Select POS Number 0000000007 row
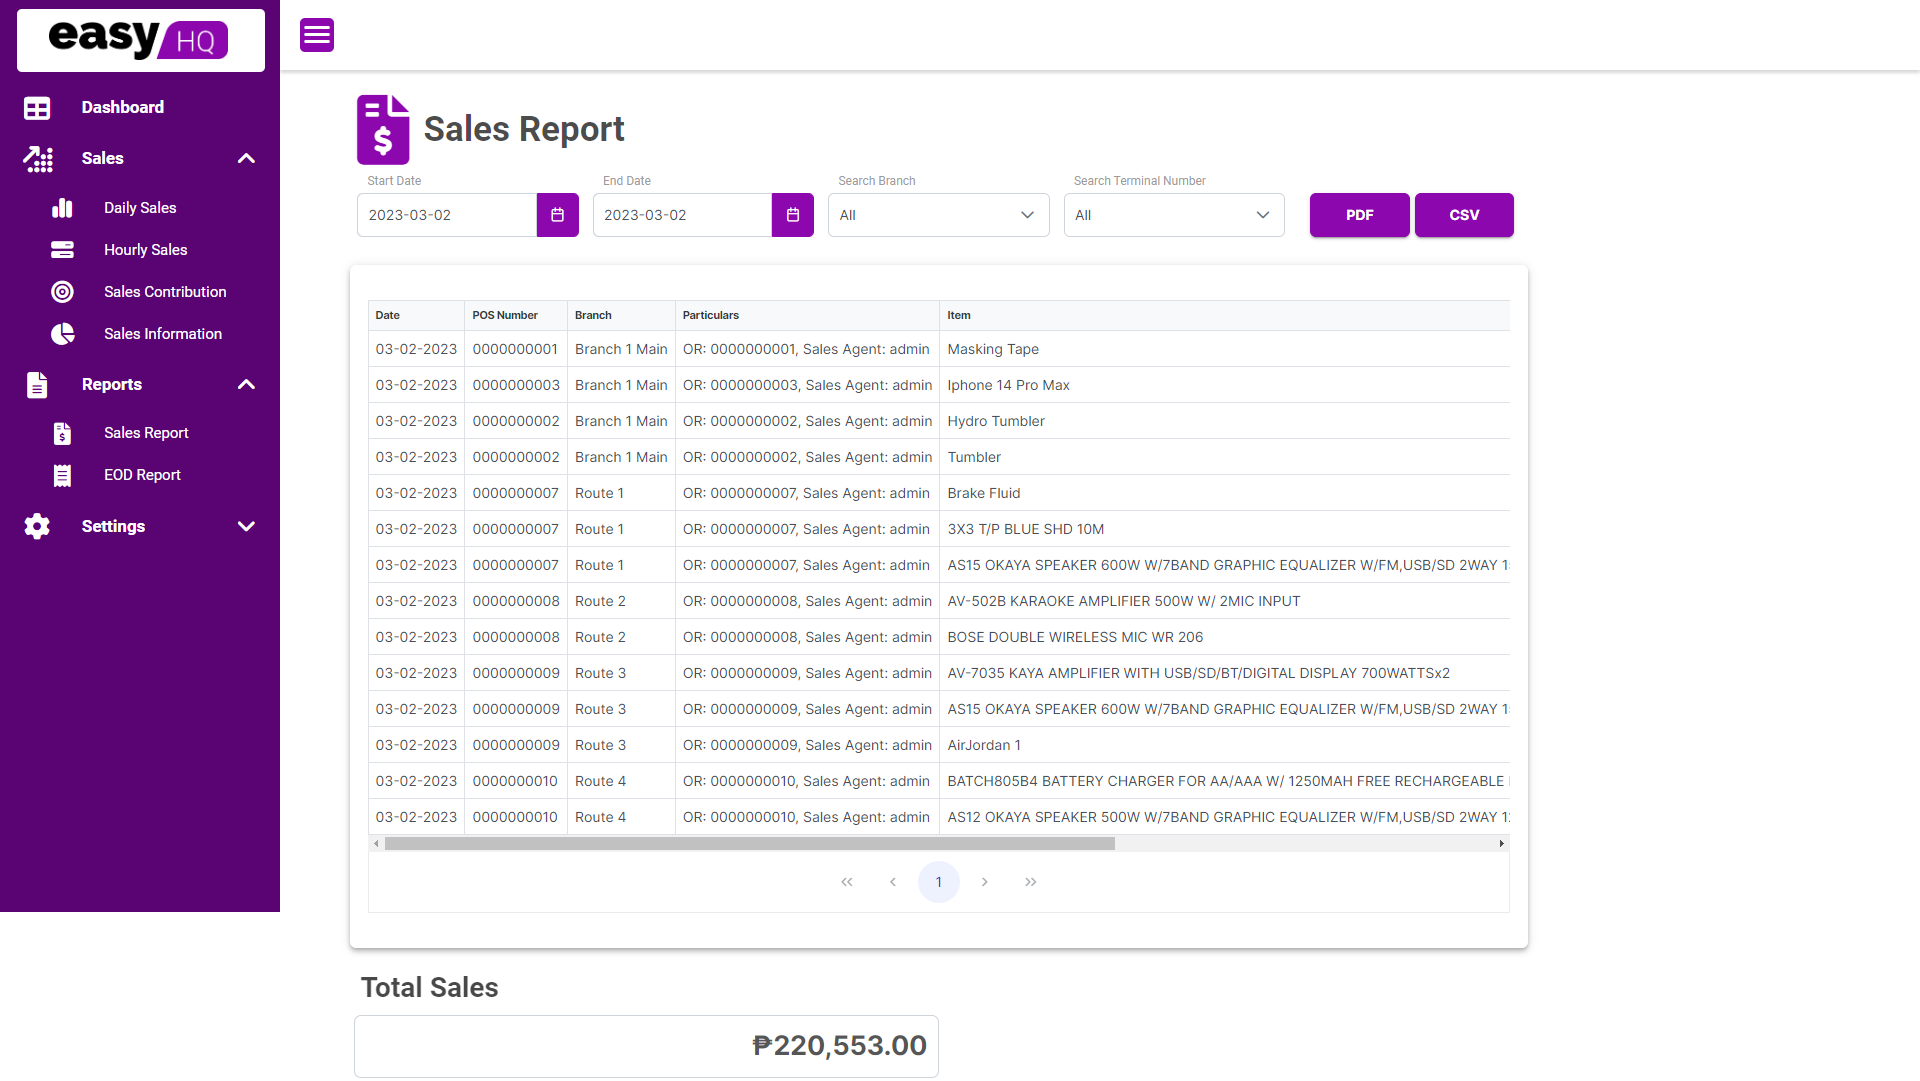Screen dimensions: 1920x1081 512,492
